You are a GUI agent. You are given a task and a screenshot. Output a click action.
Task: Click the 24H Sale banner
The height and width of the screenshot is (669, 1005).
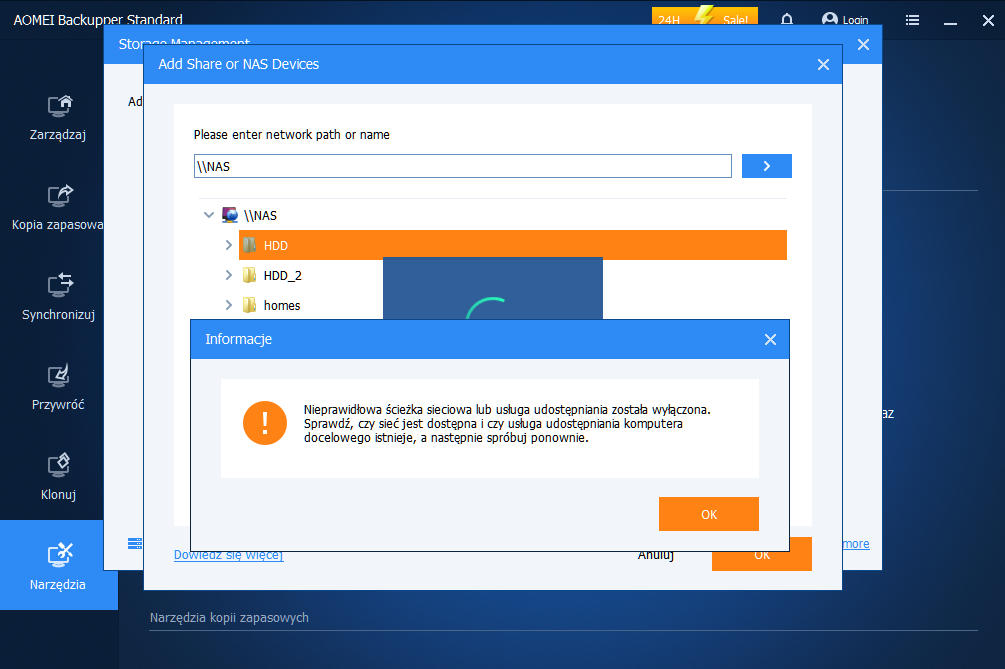704,16
